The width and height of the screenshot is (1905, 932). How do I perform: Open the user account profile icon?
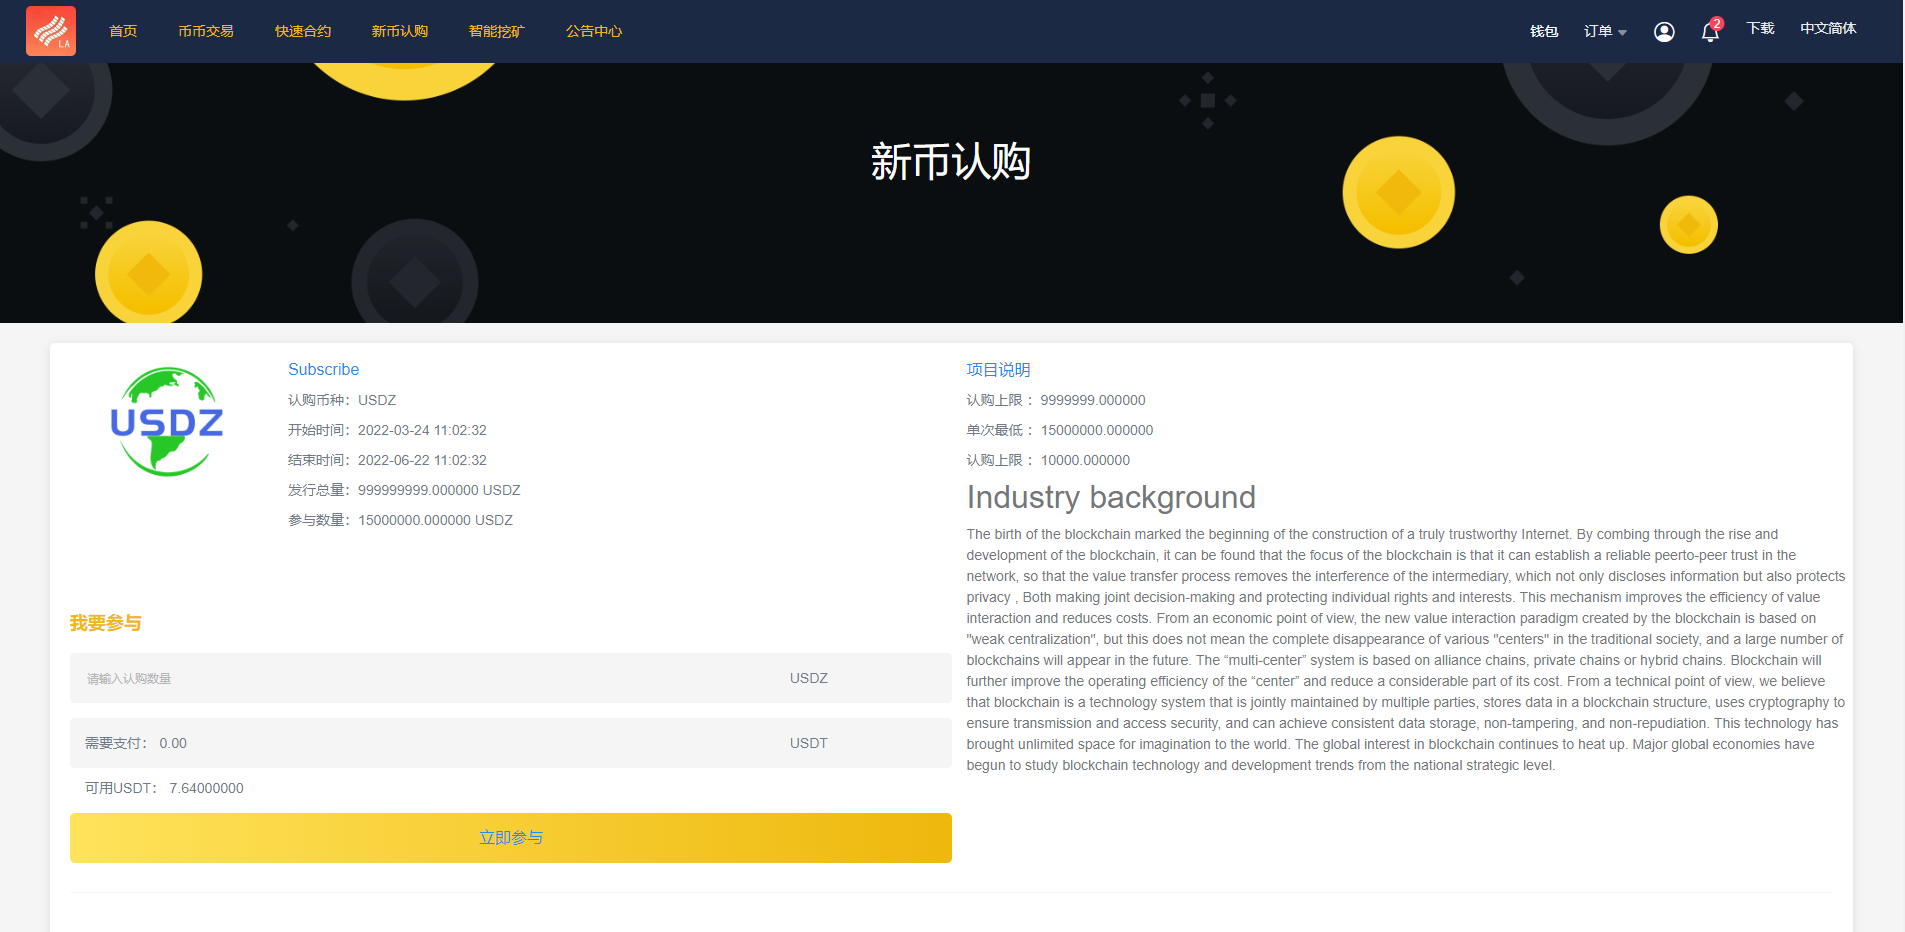1663,31
